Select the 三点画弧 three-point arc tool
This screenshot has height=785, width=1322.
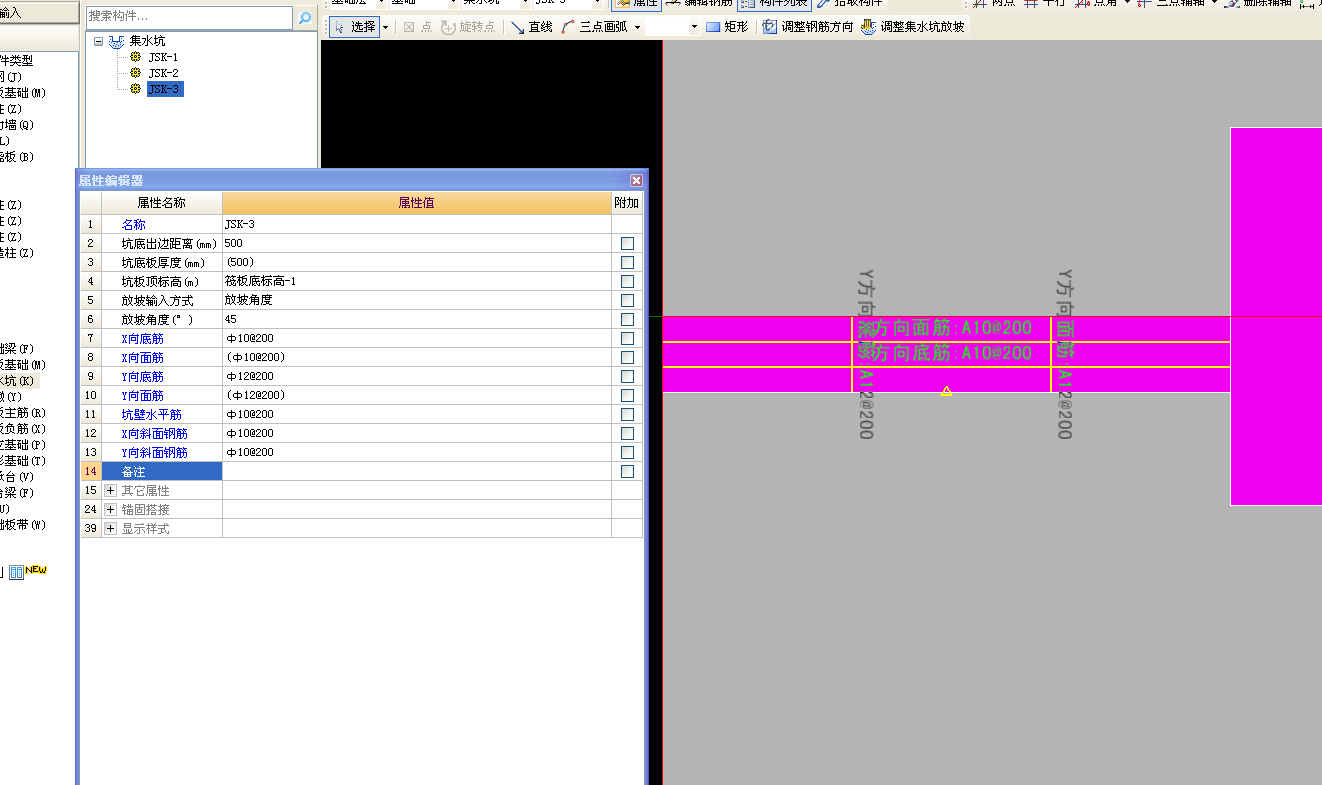[x=595, y=27]
